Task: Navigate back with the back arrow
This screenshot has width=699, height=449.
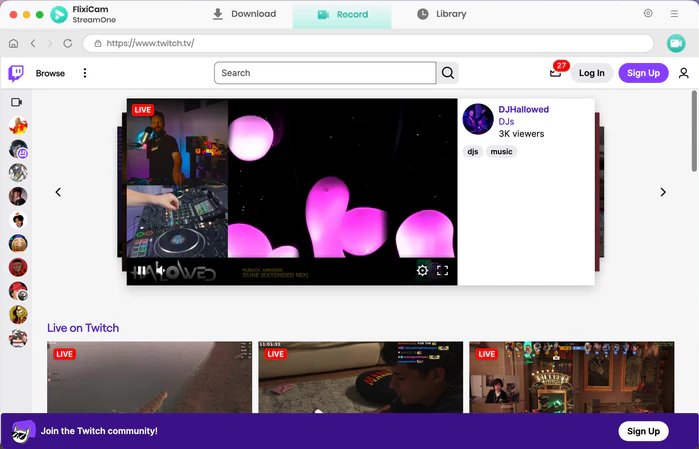Action: pos(33,43)
